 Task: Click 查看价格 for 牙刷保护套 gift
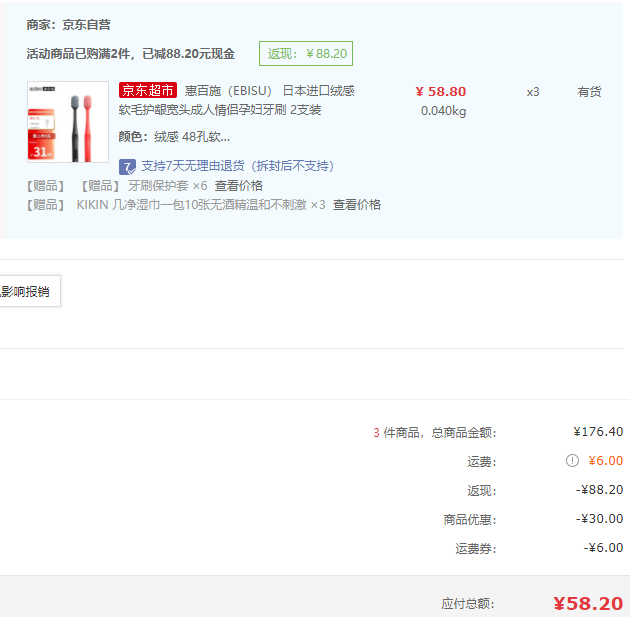pyautogui.click(x=239, y=186)
